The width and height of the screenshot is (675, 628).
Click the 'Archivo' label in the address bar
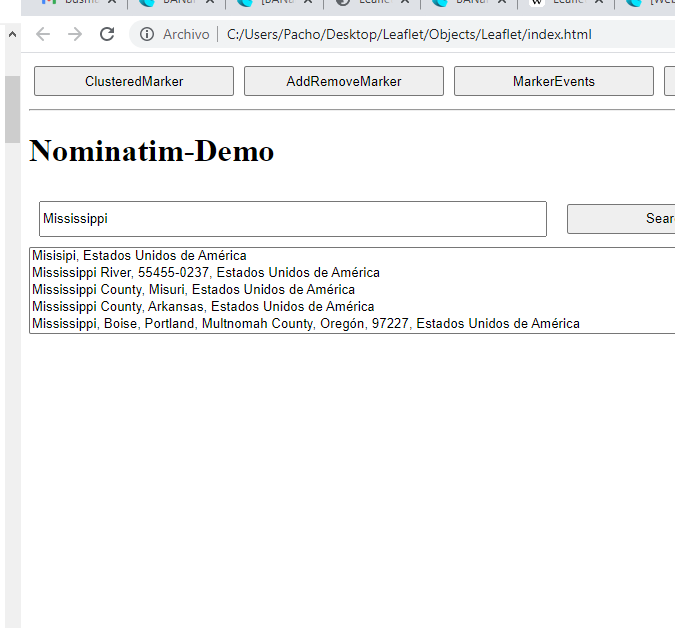click(x=186, y=34)
